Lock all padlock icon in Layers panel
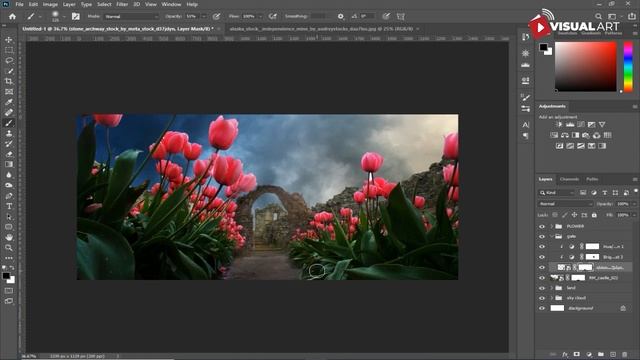The width and height of the screenshot is (640, 360). coord(594,215)
